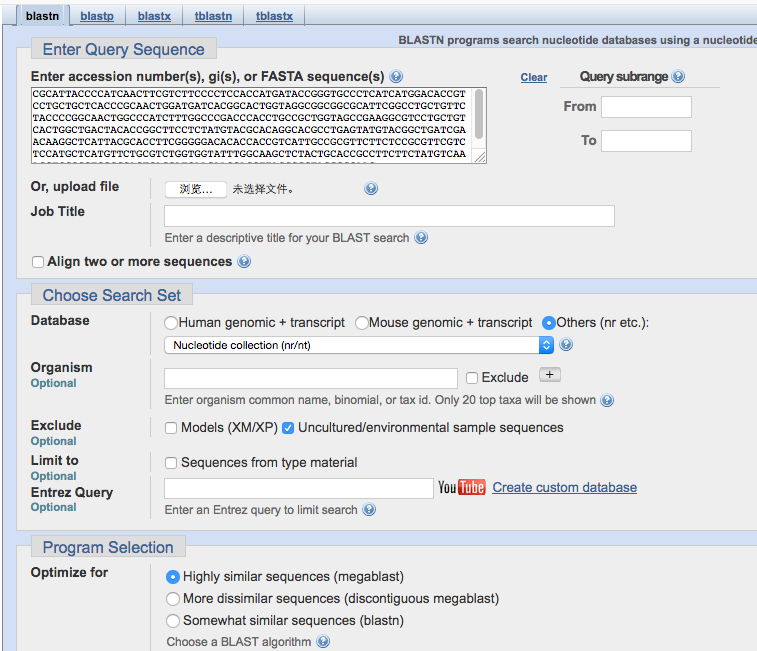
Task: Choose Somewhat similar sequences (blastn)
Action: tap(173, 621)
